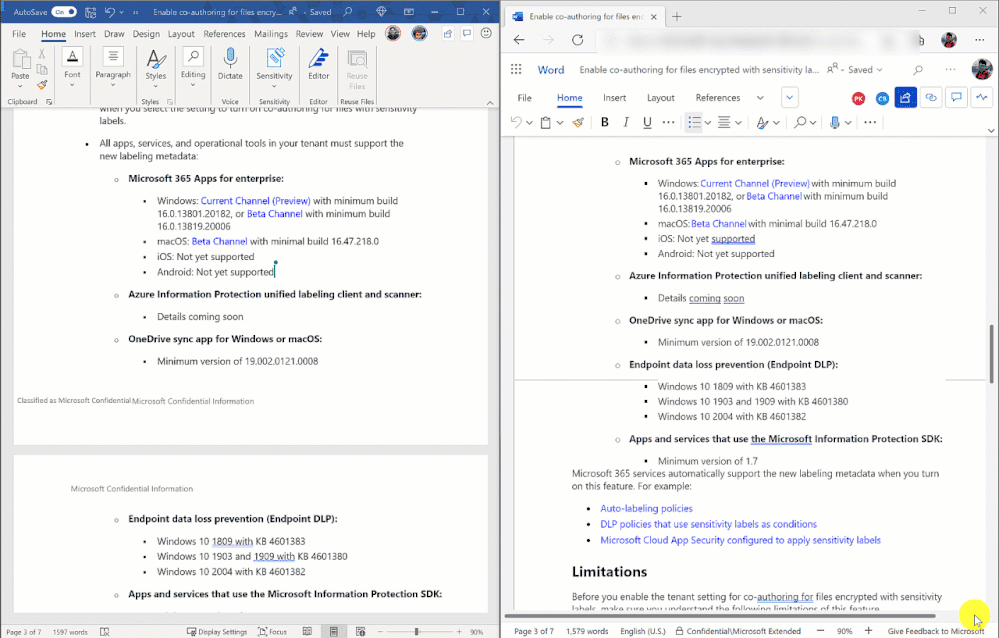Open the Layout tab in Word for the web

click(x=661, y=98)
